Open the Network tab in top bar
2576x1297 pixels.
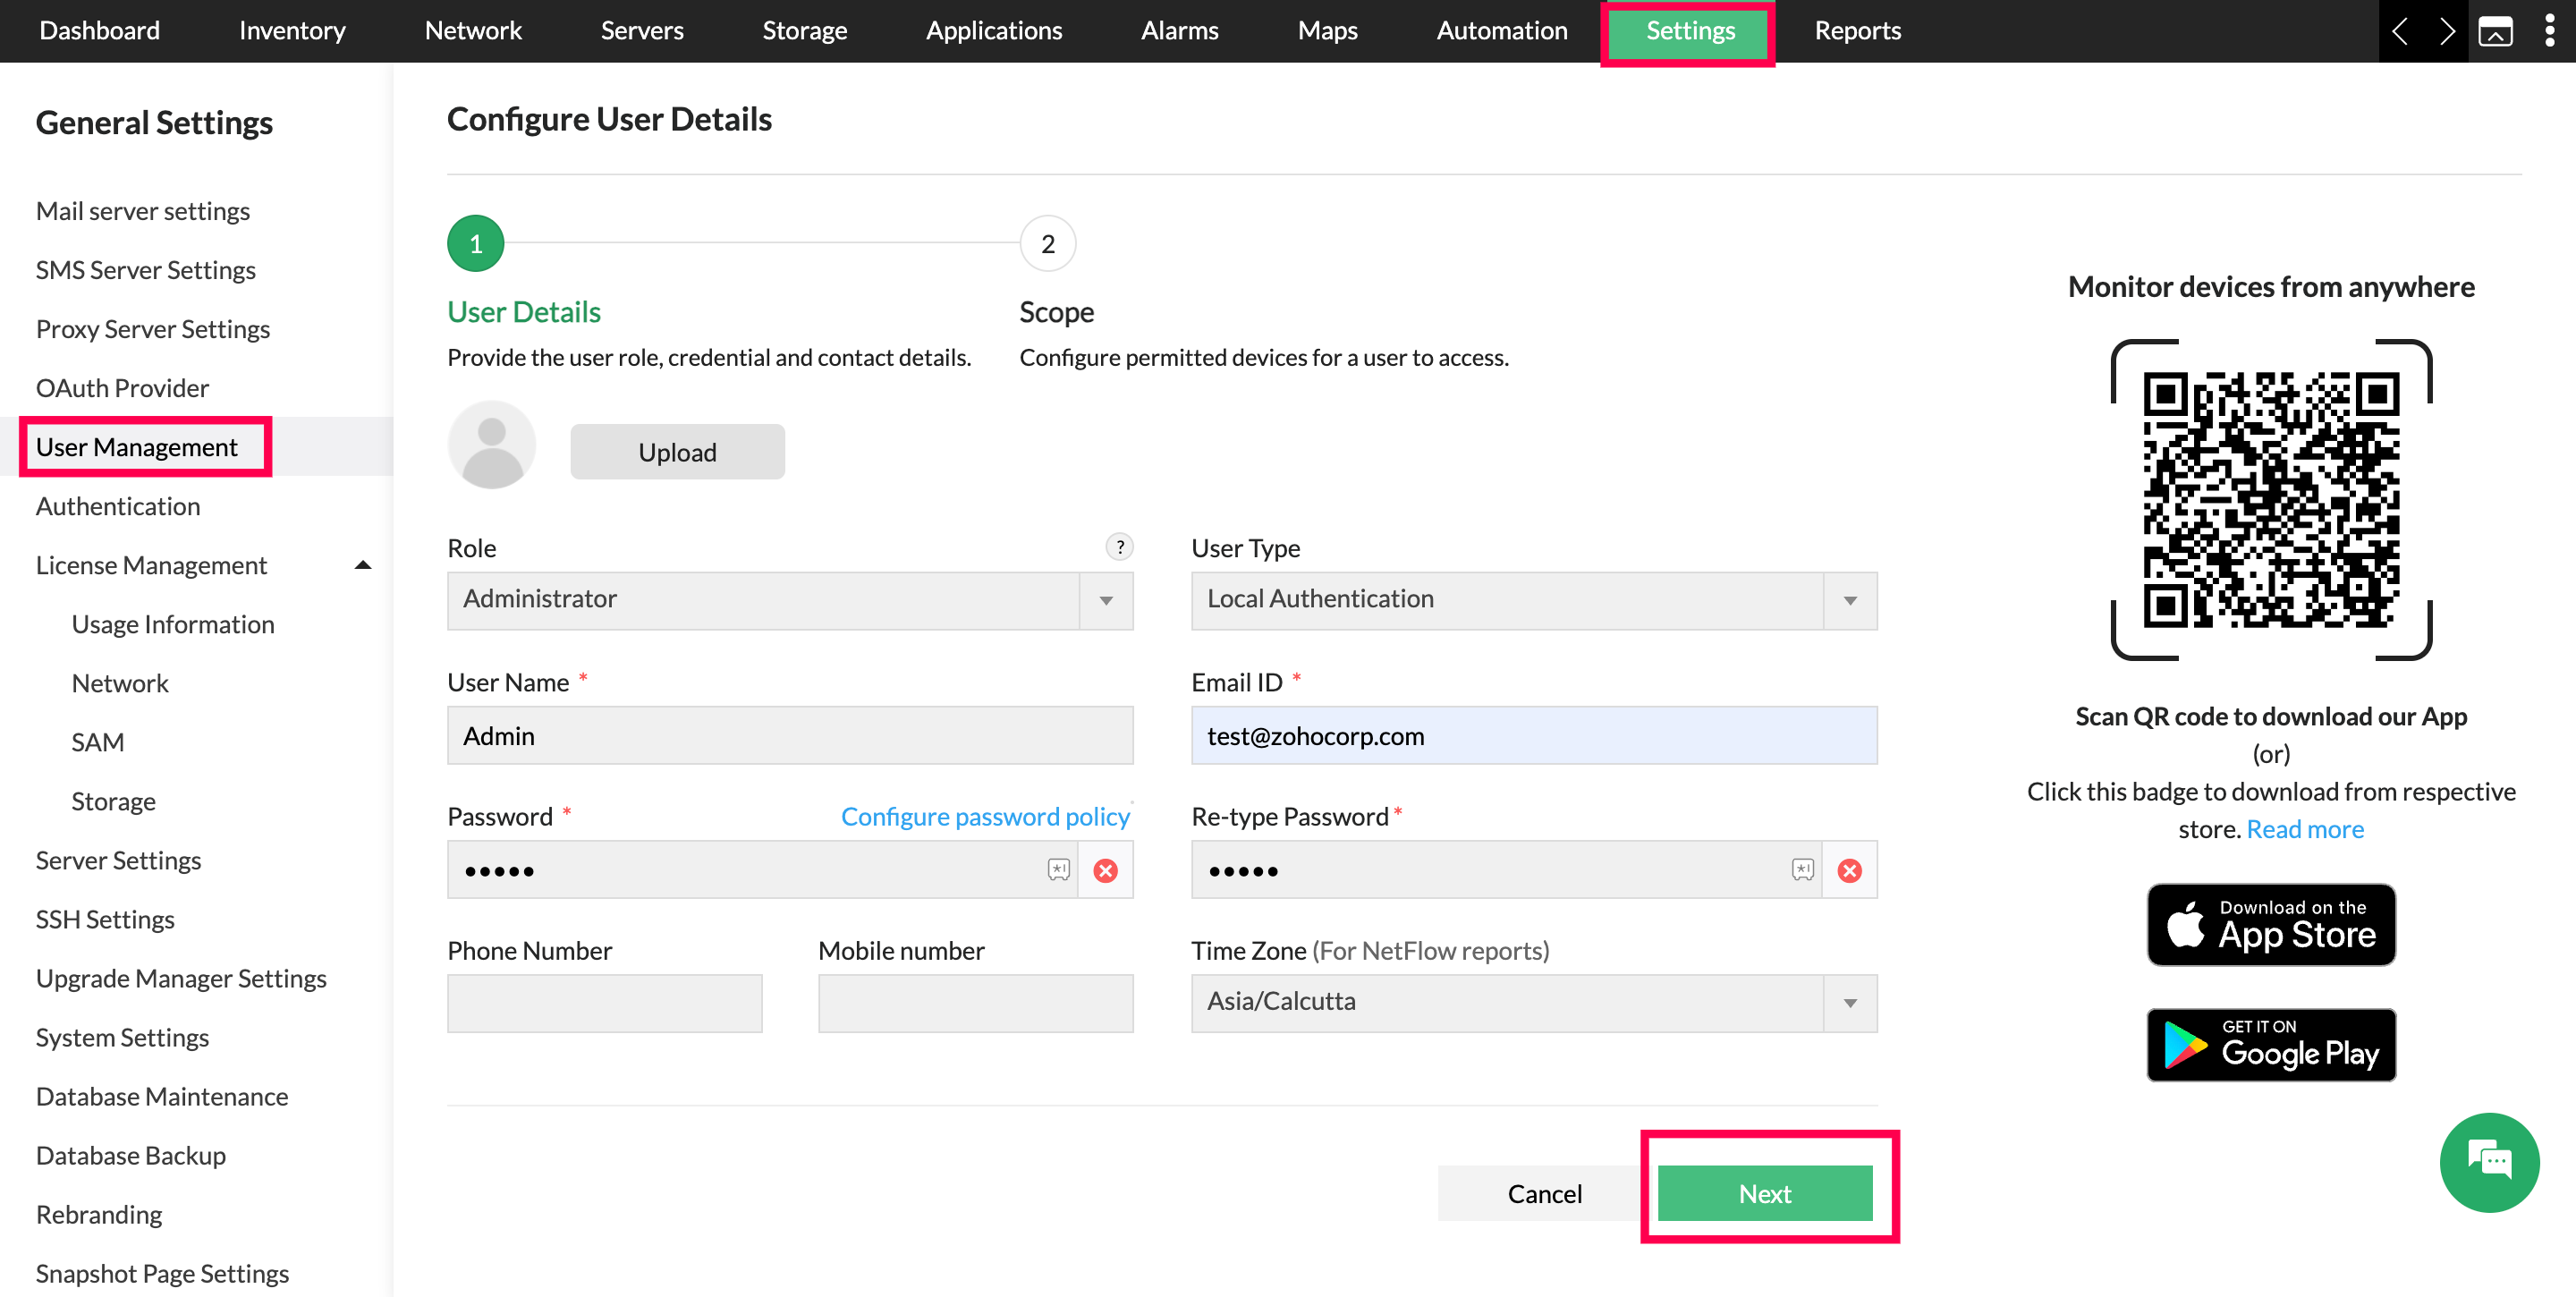click(x=473, y=30)
